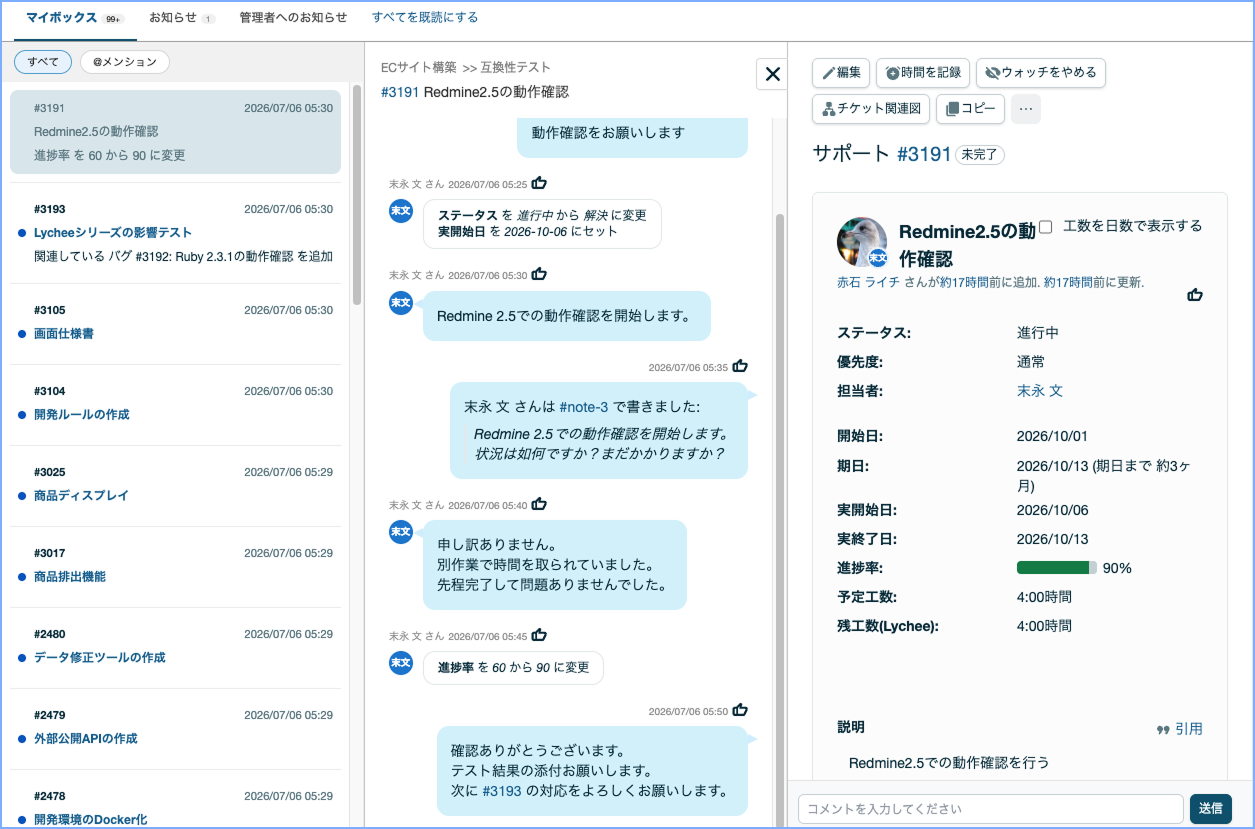Focus the コメントを入力してください input
Viewport: 1255px width, 829px height.
tap(990, 809)
